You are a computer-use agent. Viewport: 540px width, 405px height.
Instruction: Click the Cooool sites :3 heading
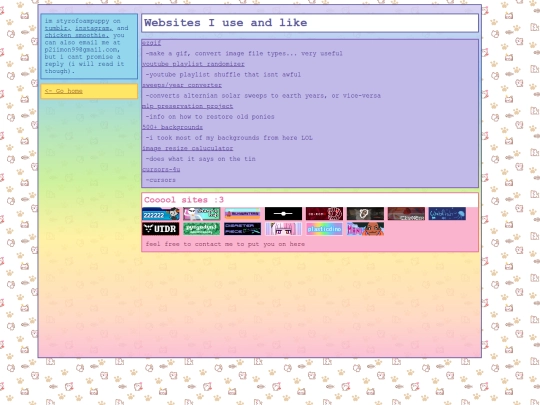point(184,200)
